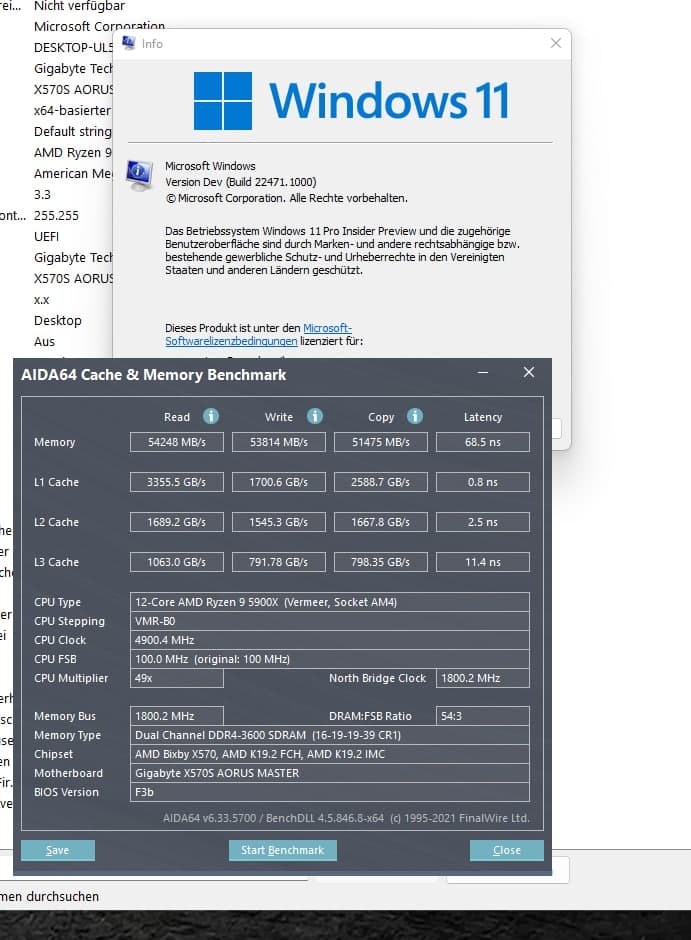Click Aus row in system info
Viewport: 691px width, 940px height.
44,341
